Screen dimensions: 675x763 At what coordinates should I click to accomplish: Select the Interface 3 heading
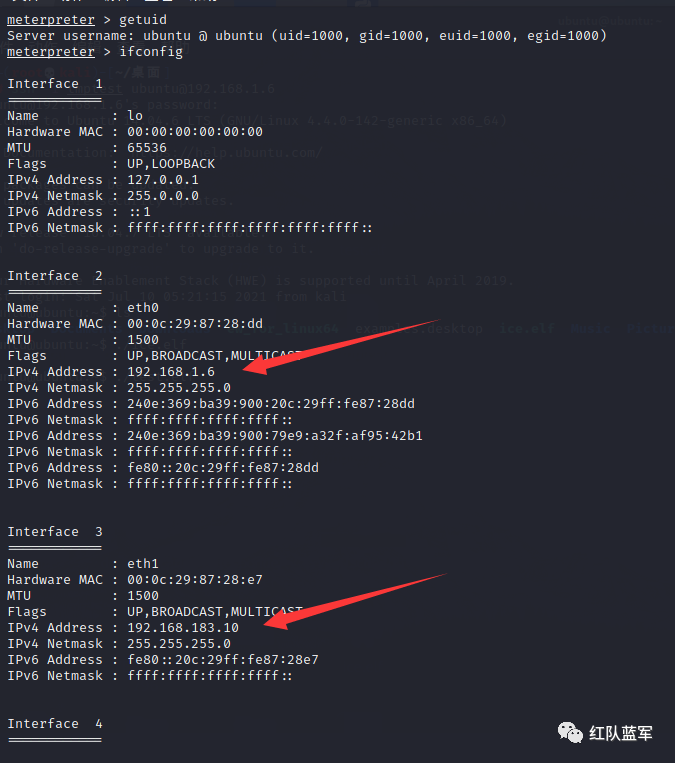click(55, 532)
